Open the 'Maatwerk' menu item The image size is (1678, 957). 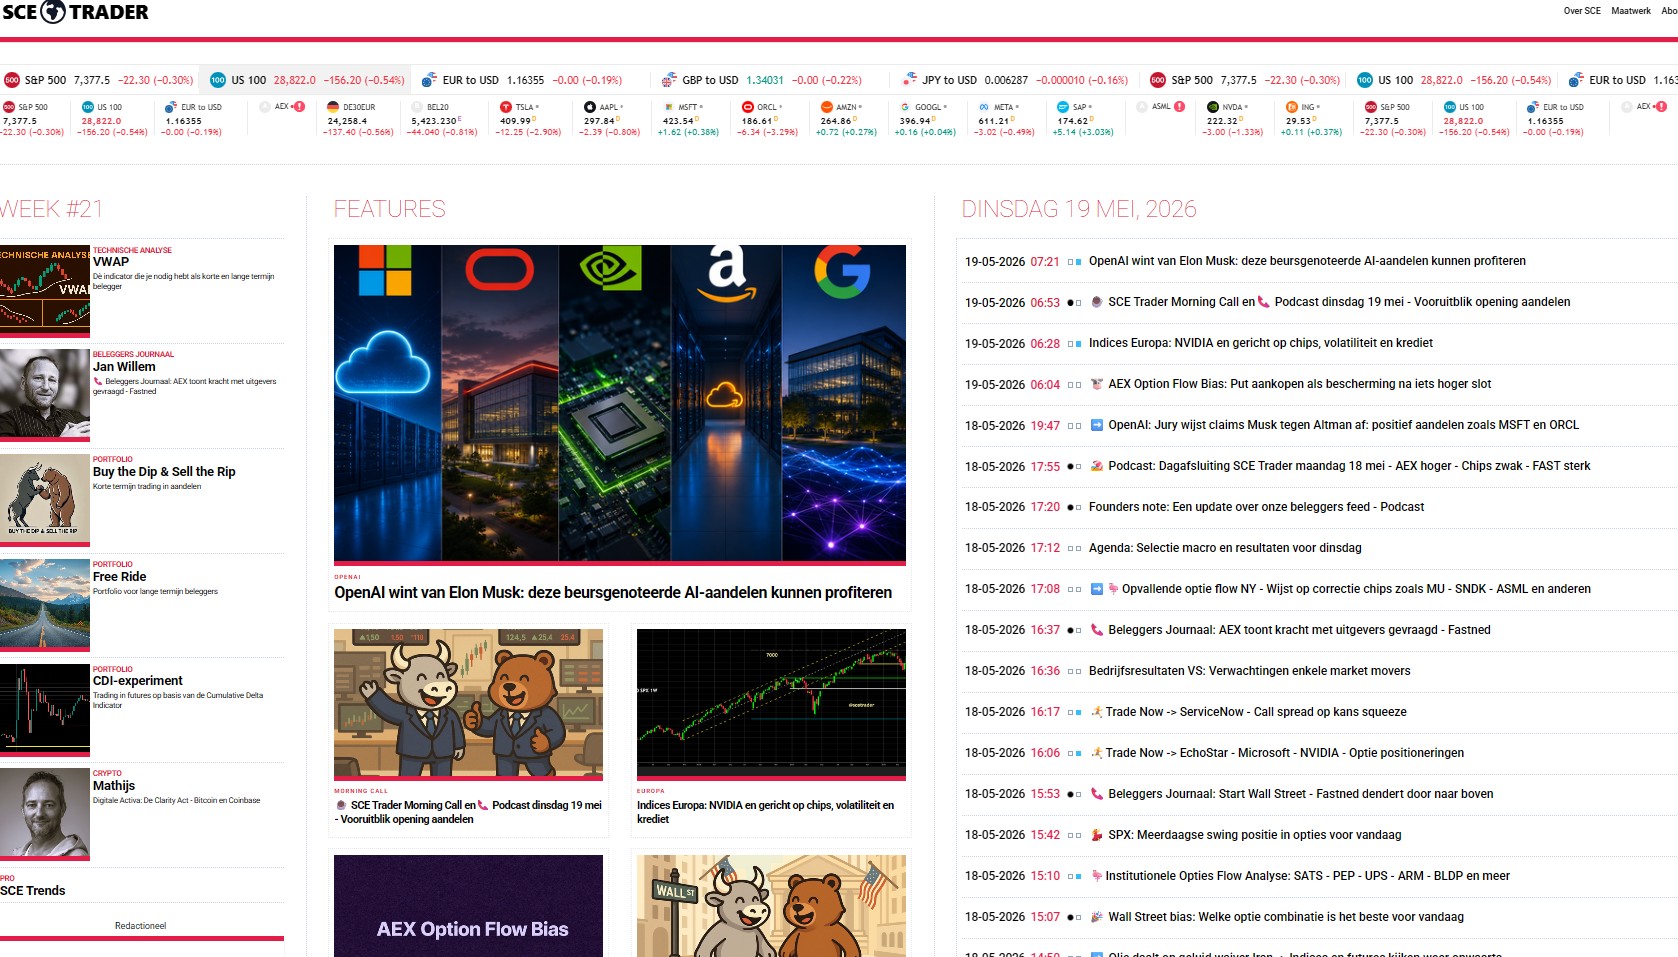1631,11
